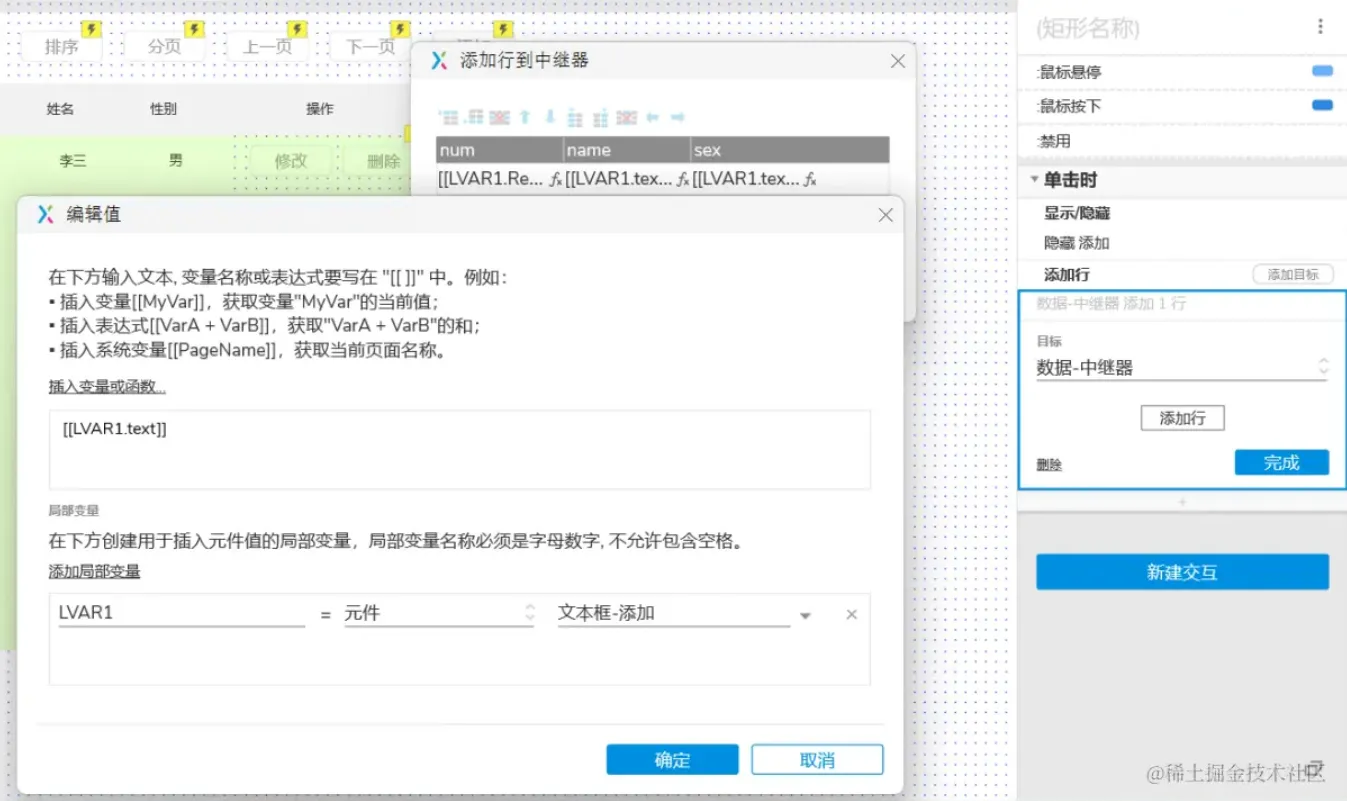Click move row up arrow icon

pos(525,117)
